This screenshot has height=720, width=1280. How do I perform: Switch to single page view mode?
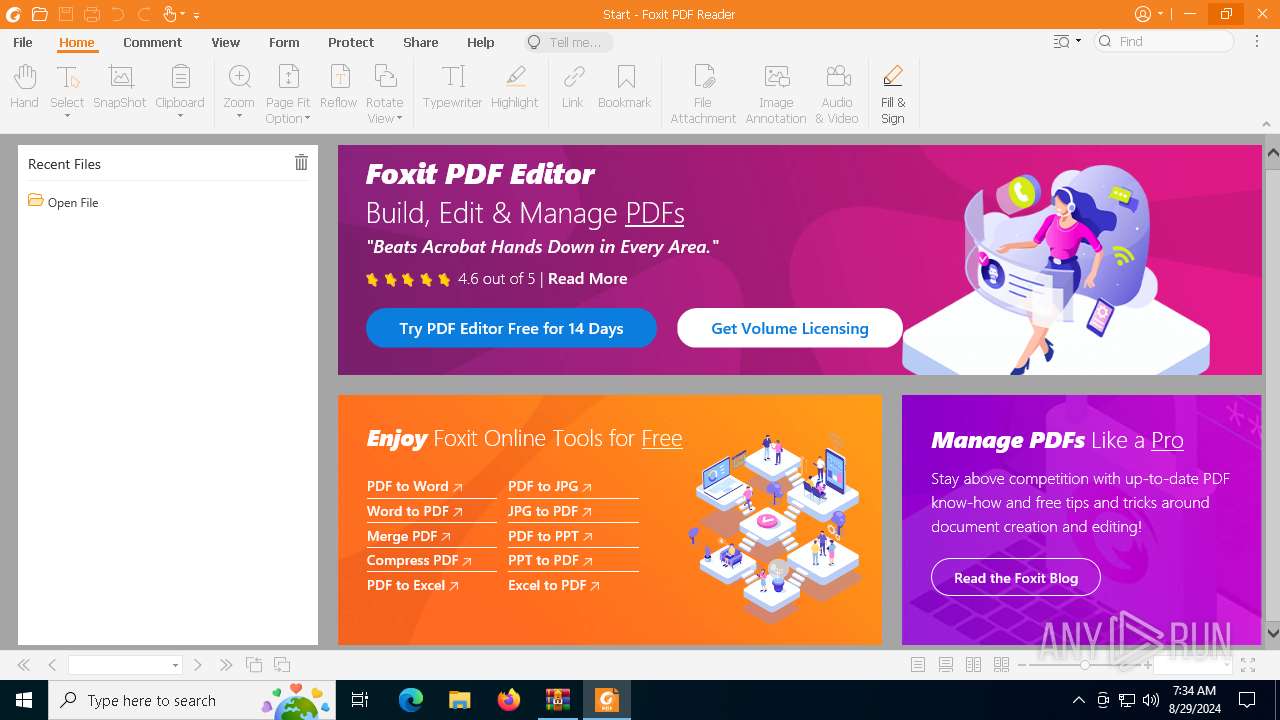(x=918, y=665)
